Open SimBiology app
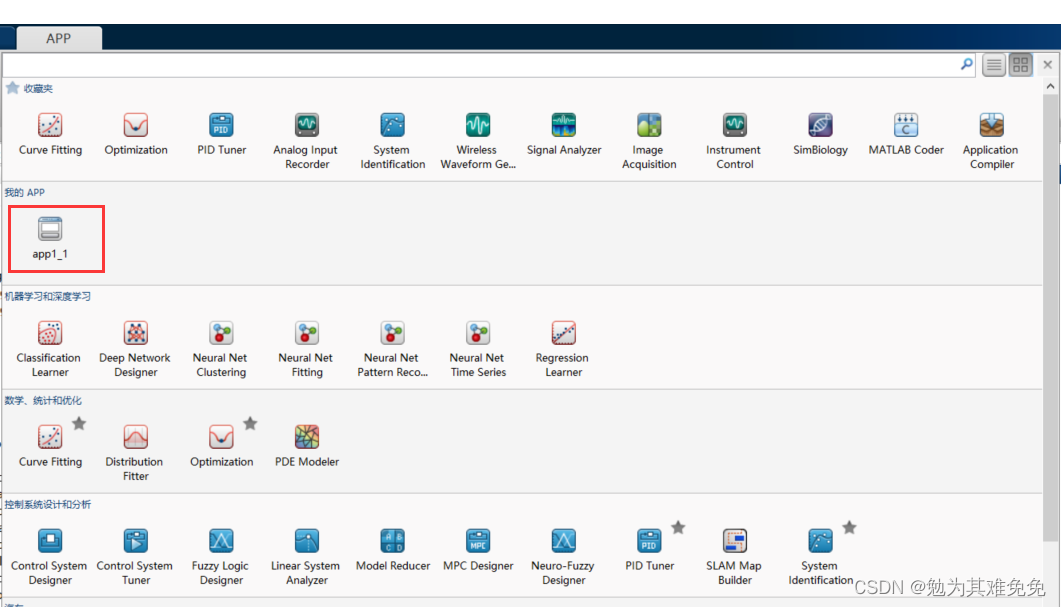 [820, 134]
